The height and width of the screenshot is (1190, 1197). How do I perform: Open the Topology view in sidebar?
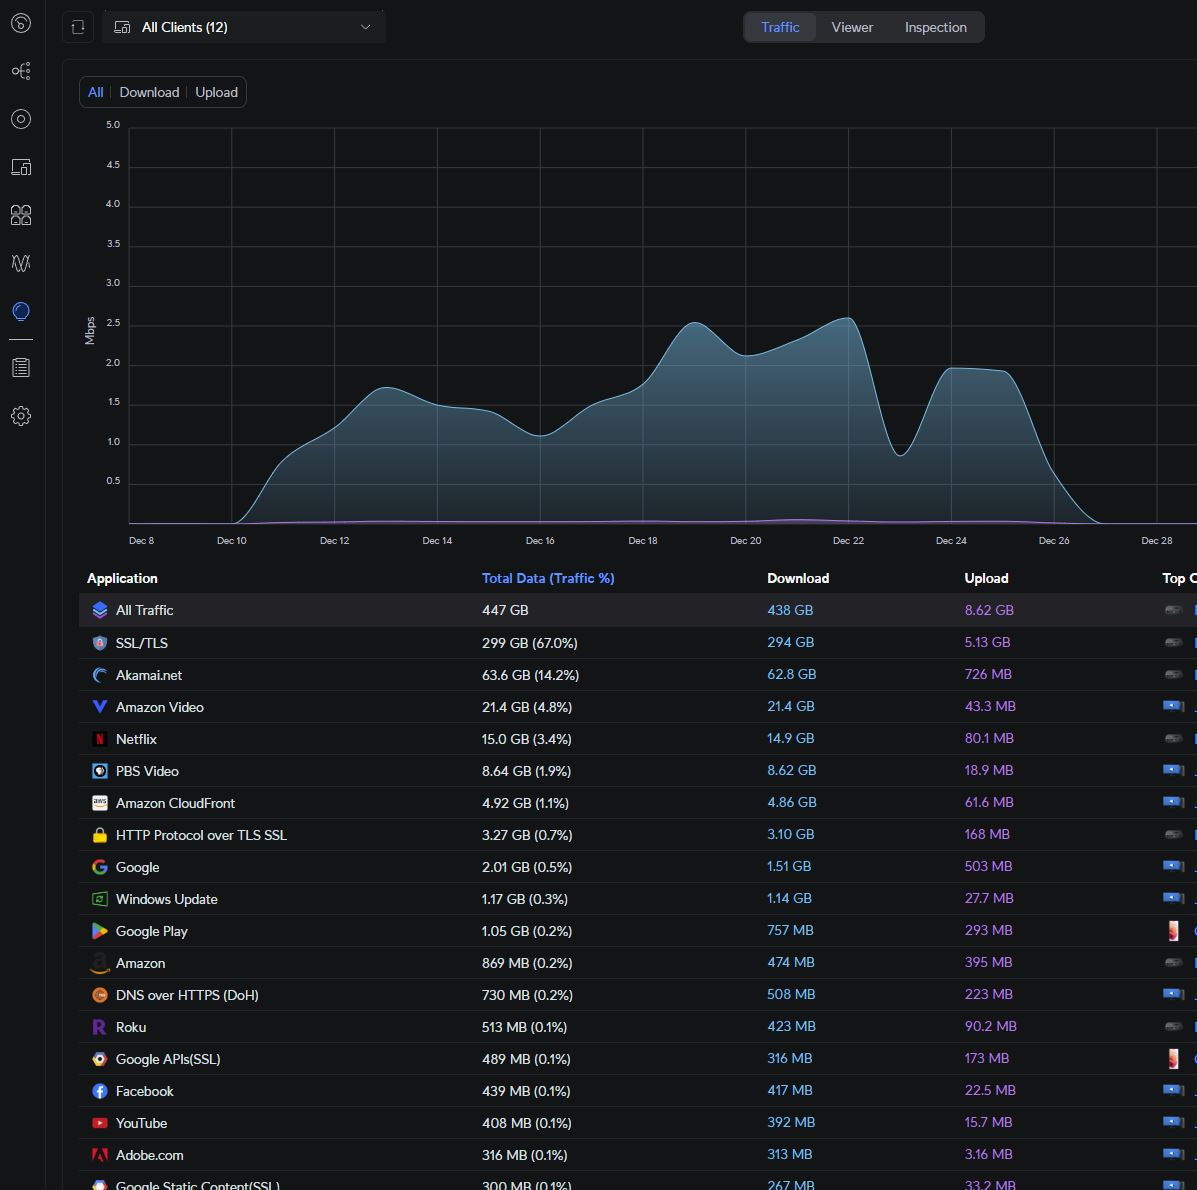[x=21, y=71]
